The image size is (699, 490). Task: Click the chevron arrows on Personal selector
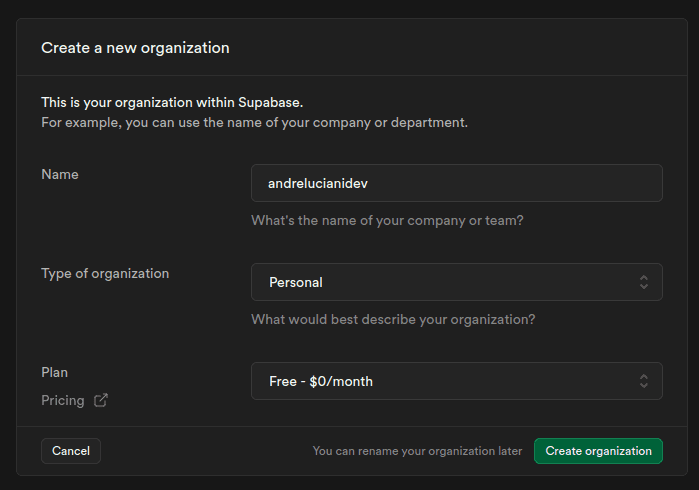644,282
